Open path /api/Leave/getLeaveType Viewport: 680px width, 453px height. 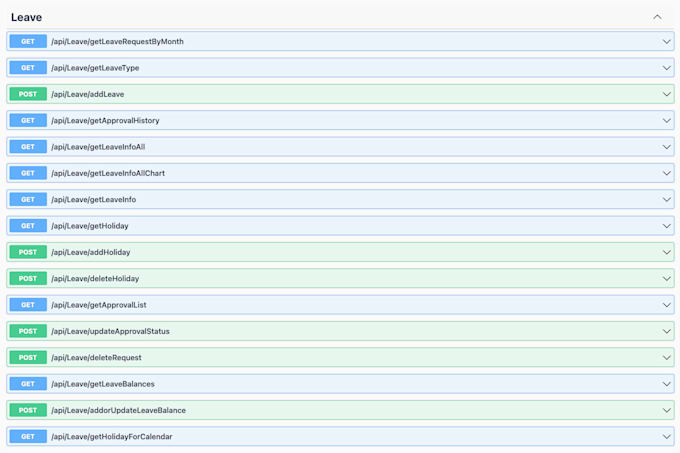pyautogui.click(x=95, y=68)
